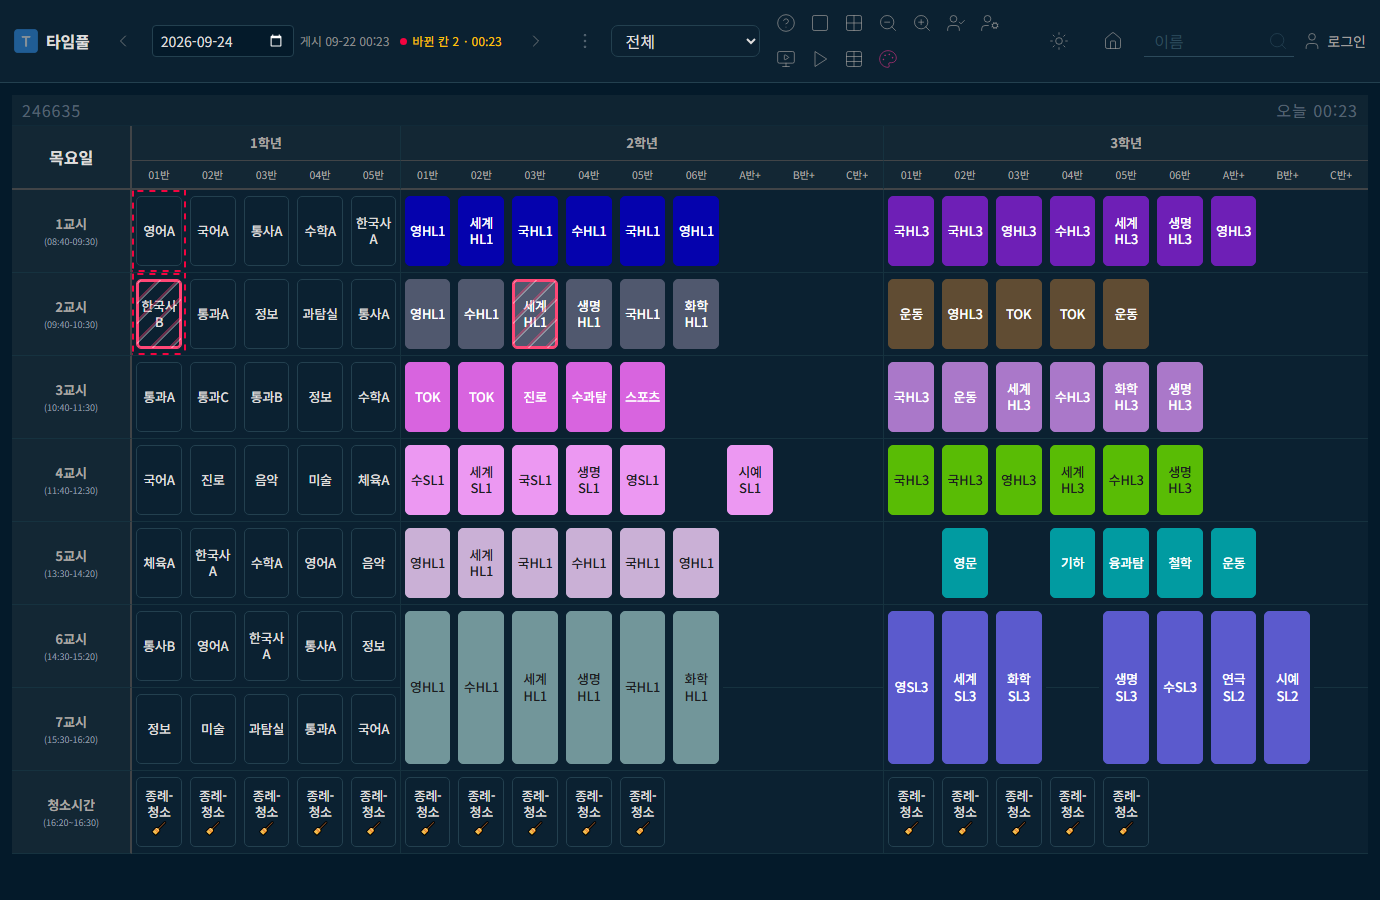The image size is (1380, 900).
Task: Open the vertical three-dot more menu
Action: tap(585, 41)
